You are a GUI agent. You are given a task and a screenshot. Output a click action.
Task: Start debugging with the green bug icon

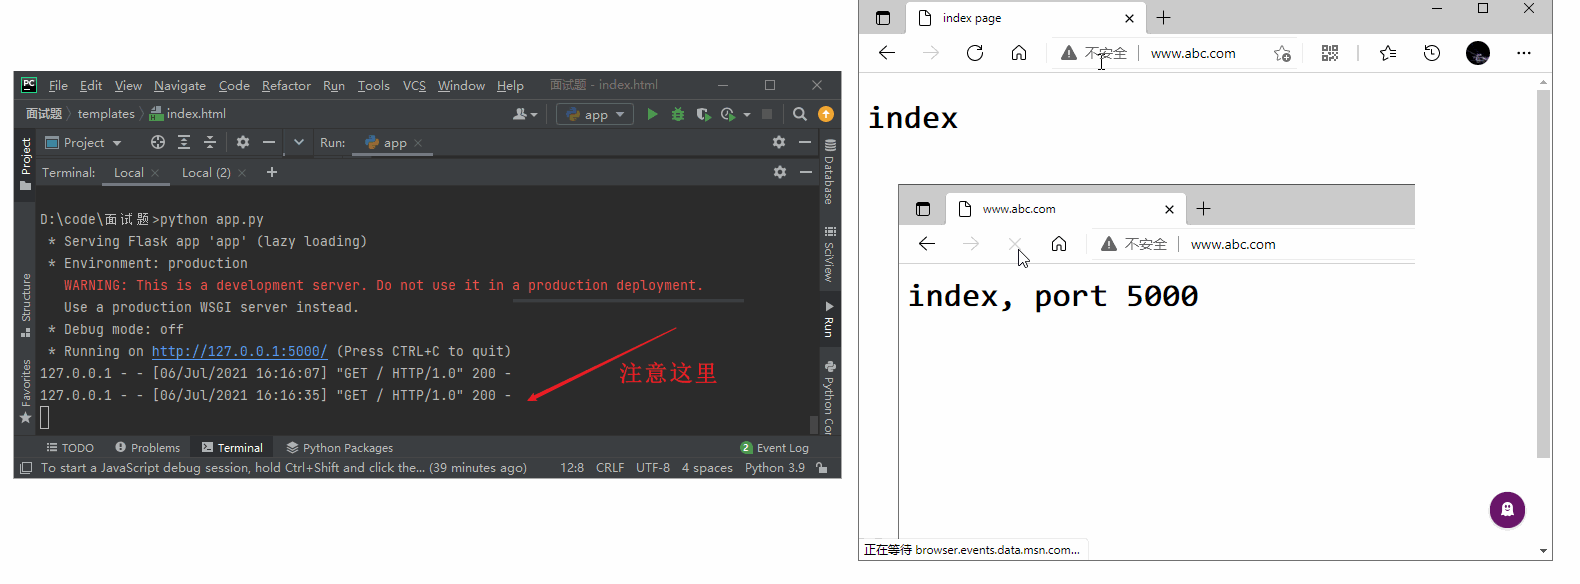click(x=678, y=114)
